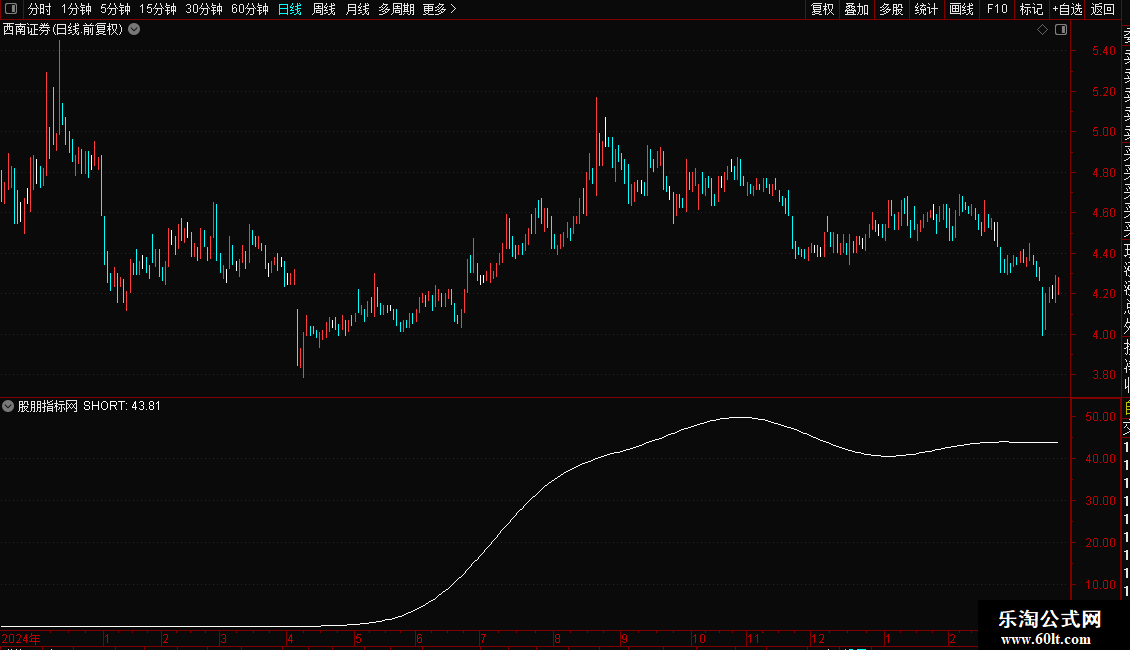This screenshot has height=650, width=1130.
Task: Toggle the side panel icon at toolbar left
Action: tap(11, 9)
